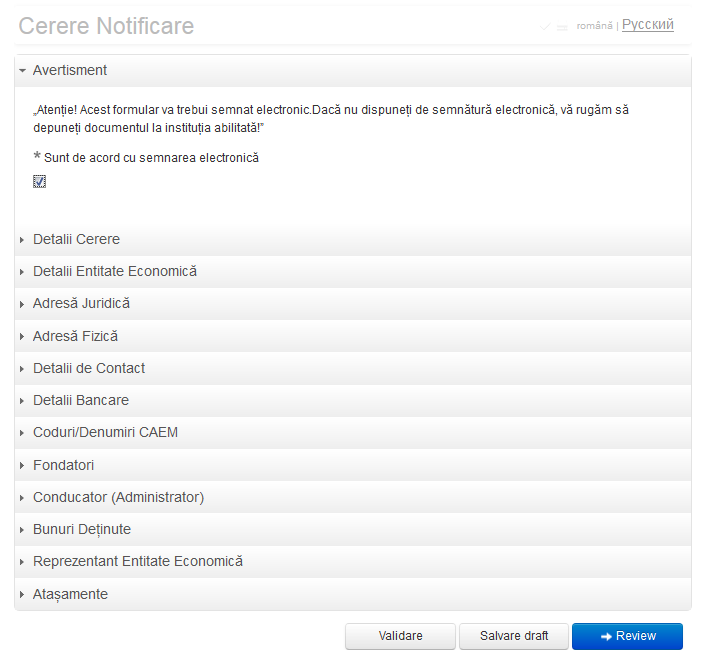Select the română language option
This screenshot has width=711, height=667.
click(x=594, y=26)
